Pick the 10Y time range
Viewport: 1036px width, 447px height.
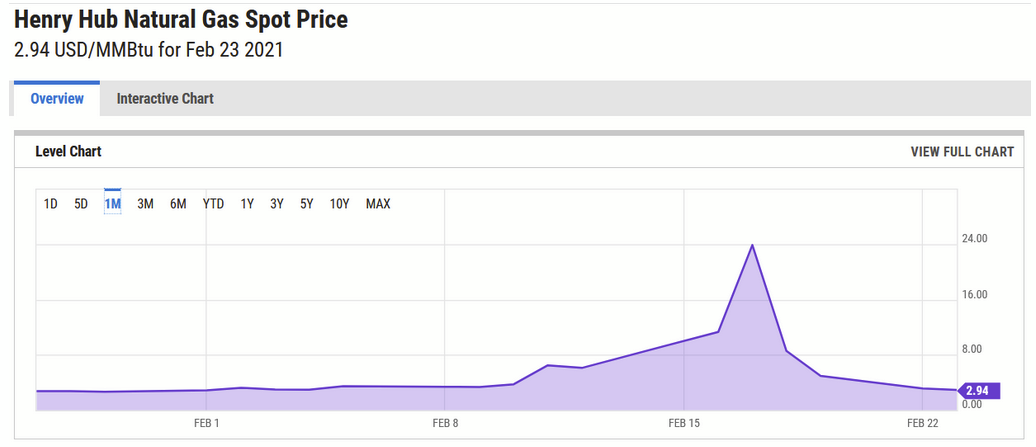(340, 204)
